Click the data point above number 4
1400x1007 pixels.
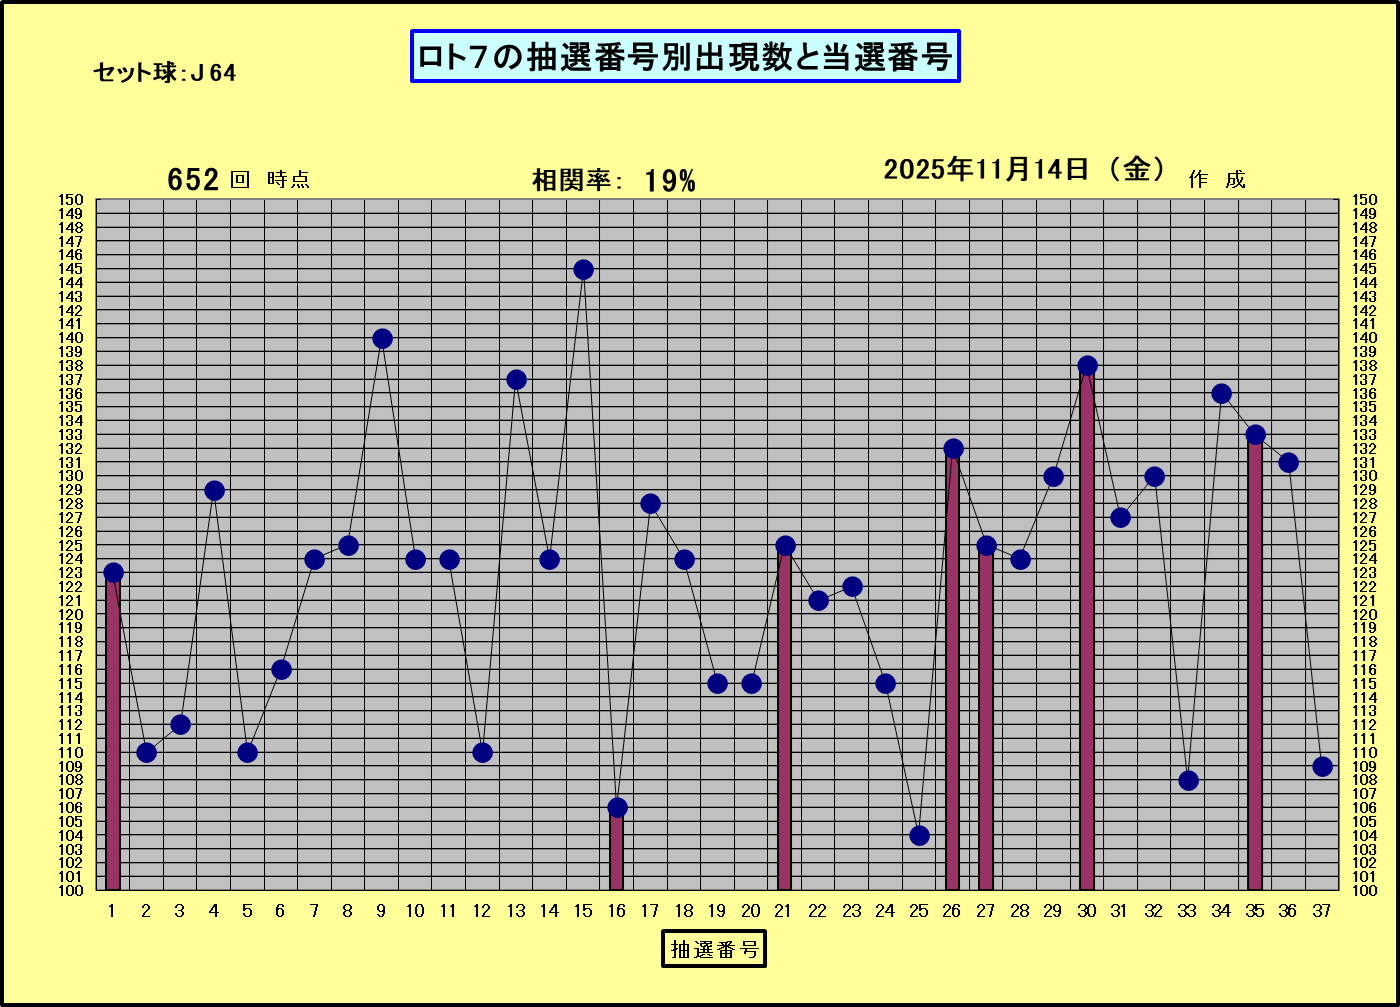[214, 490]
